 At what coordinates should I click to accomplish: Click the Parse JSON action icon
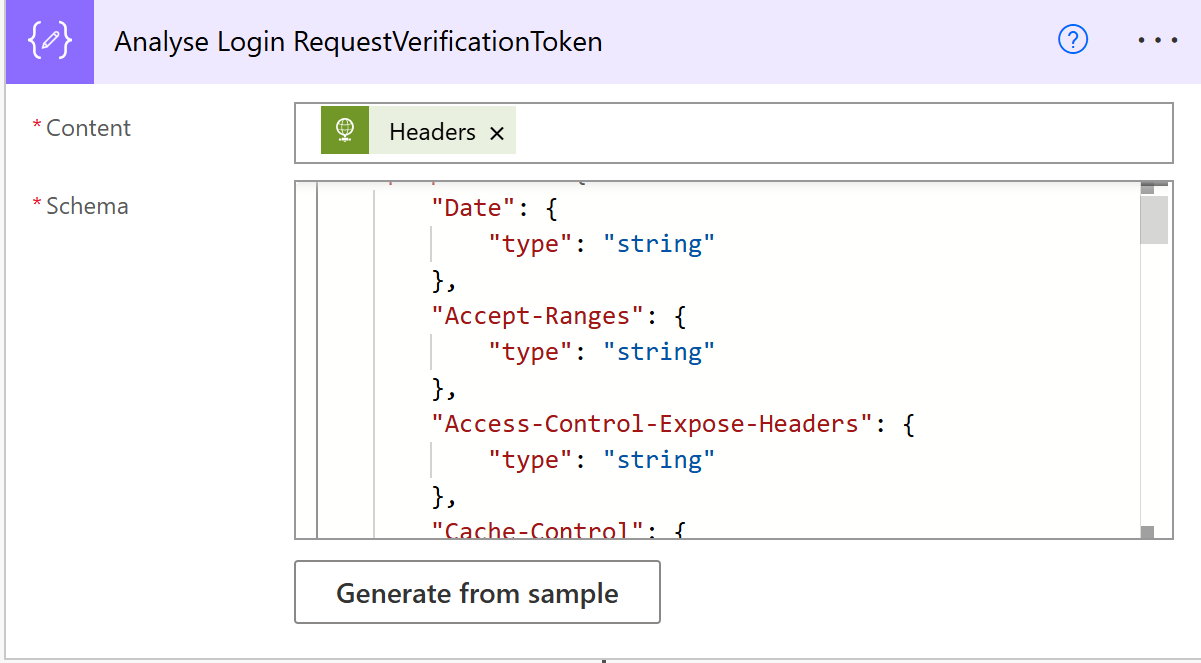coord(50,43)
